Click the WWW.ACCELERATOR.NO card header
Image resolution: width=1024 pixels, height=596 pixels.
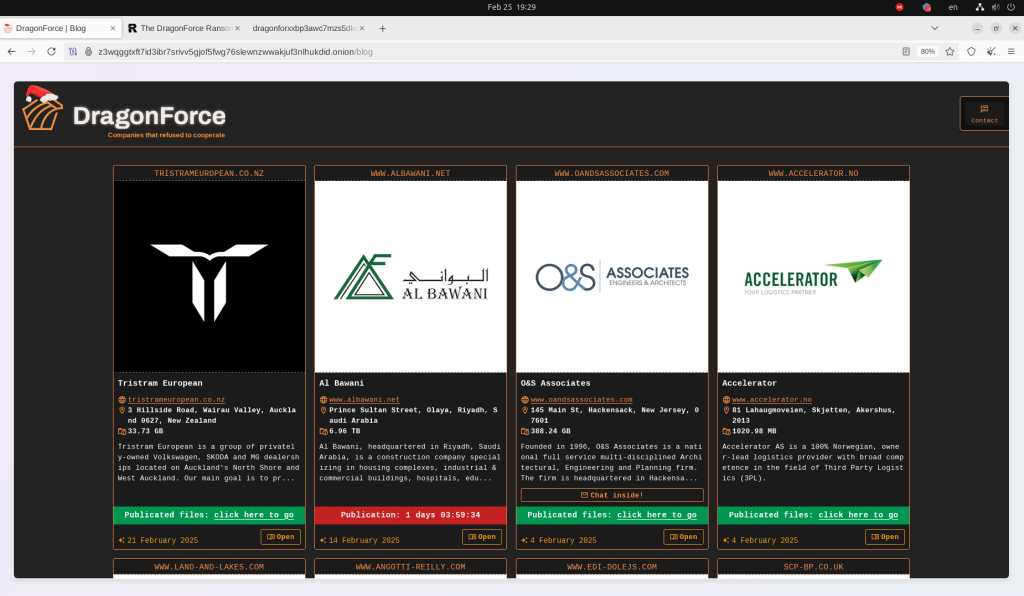click(813, 173)
